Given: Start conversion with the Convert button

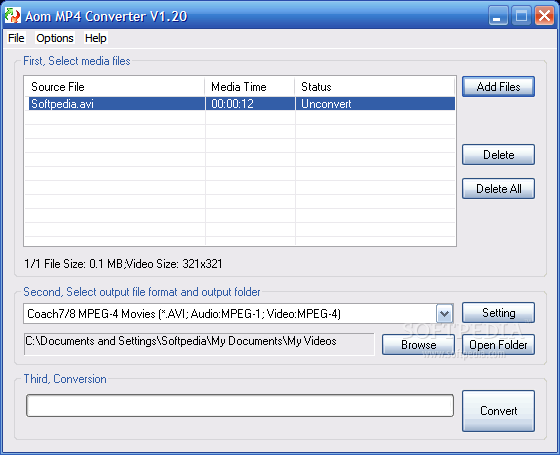Looking at the screenshot, I should tap(498, 411).
